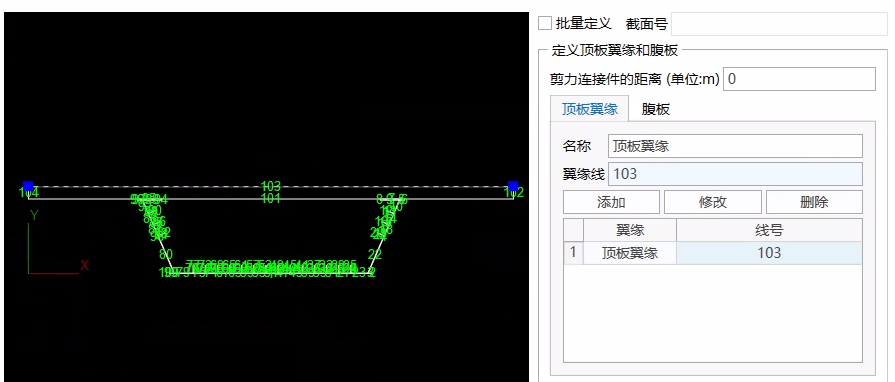Image resolution: width=895 pixels, height=382 pixels.
Task: Select line 80 on the left web
Action: click(166, 254)
